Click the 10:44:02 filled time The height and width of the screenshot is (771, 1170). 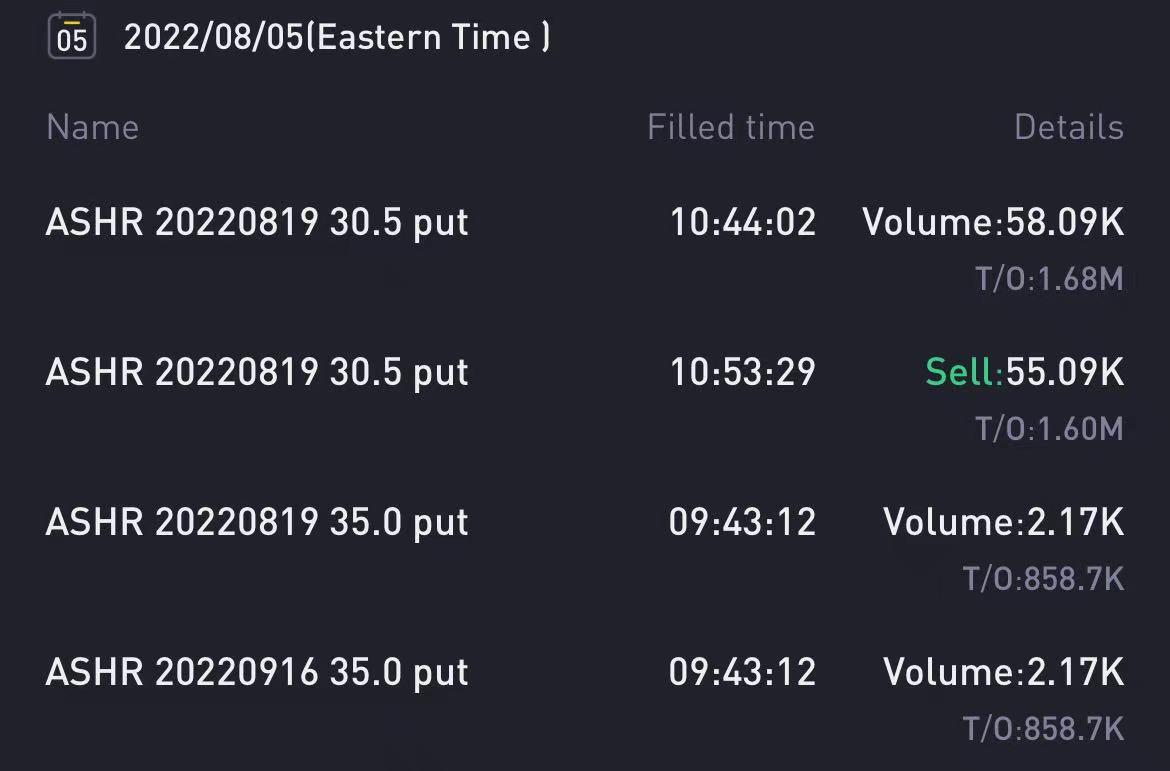coord(743,222)
